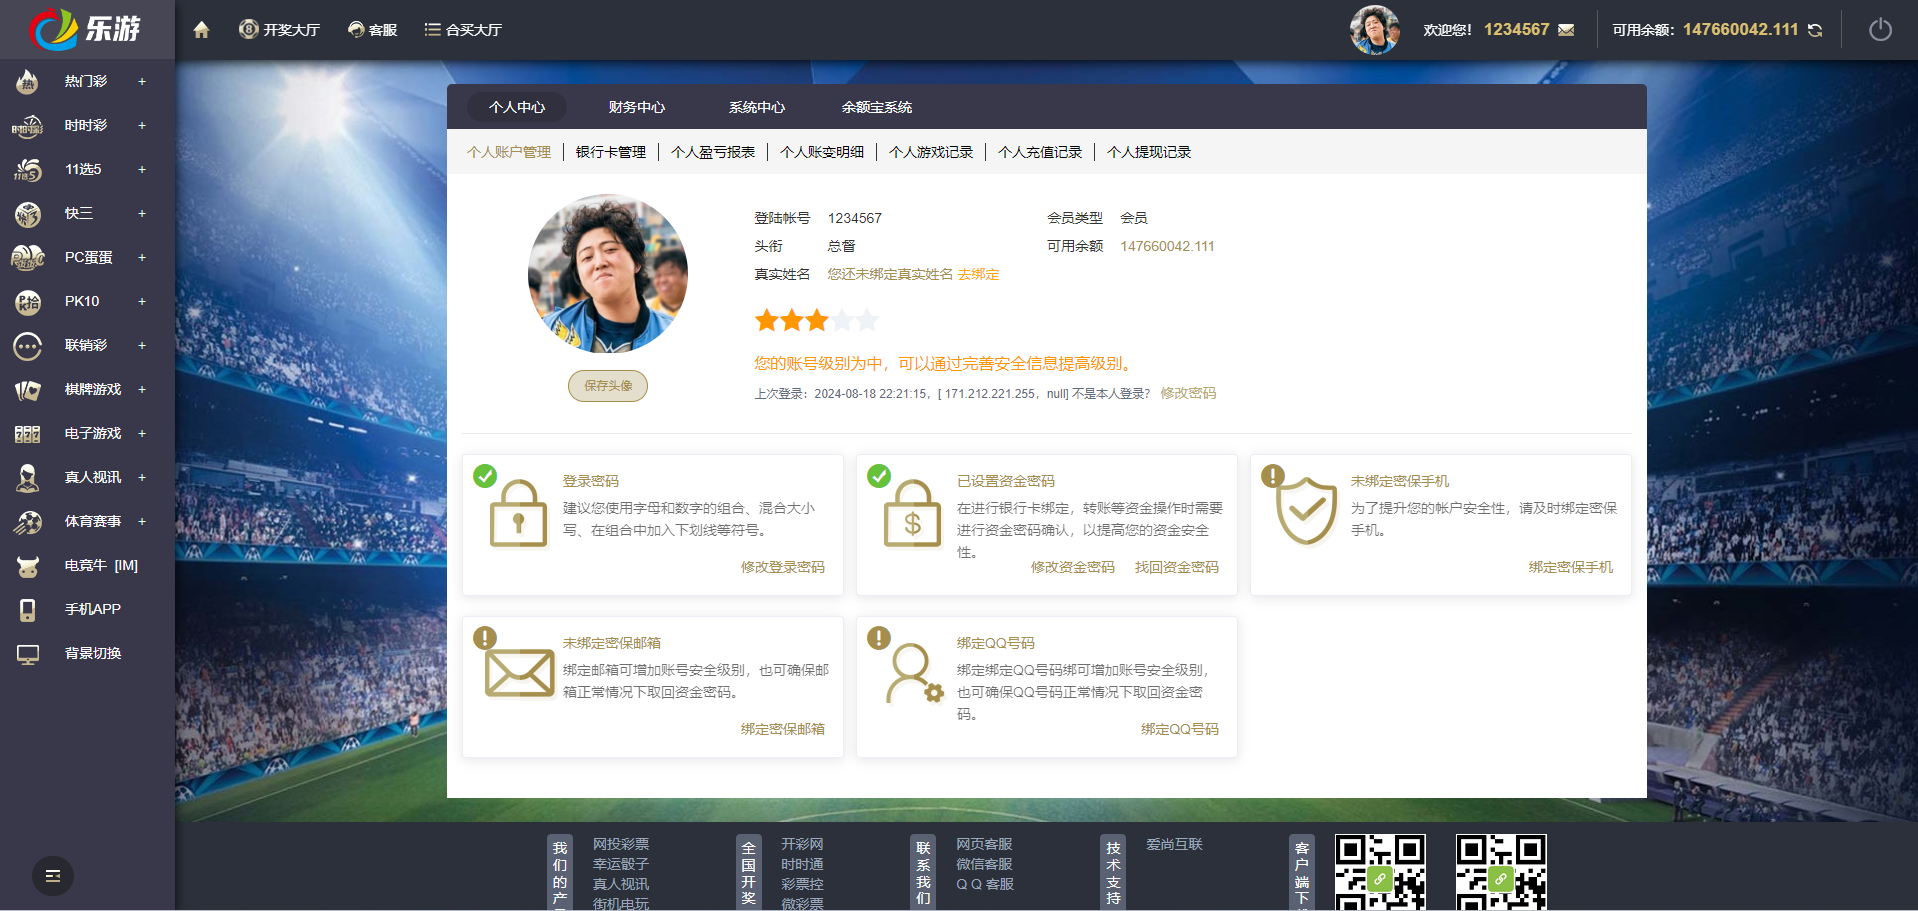This screenshot has width=1918, height=911.
Task: Click 绑定密保邮箱 link
Action: [783, 729]
